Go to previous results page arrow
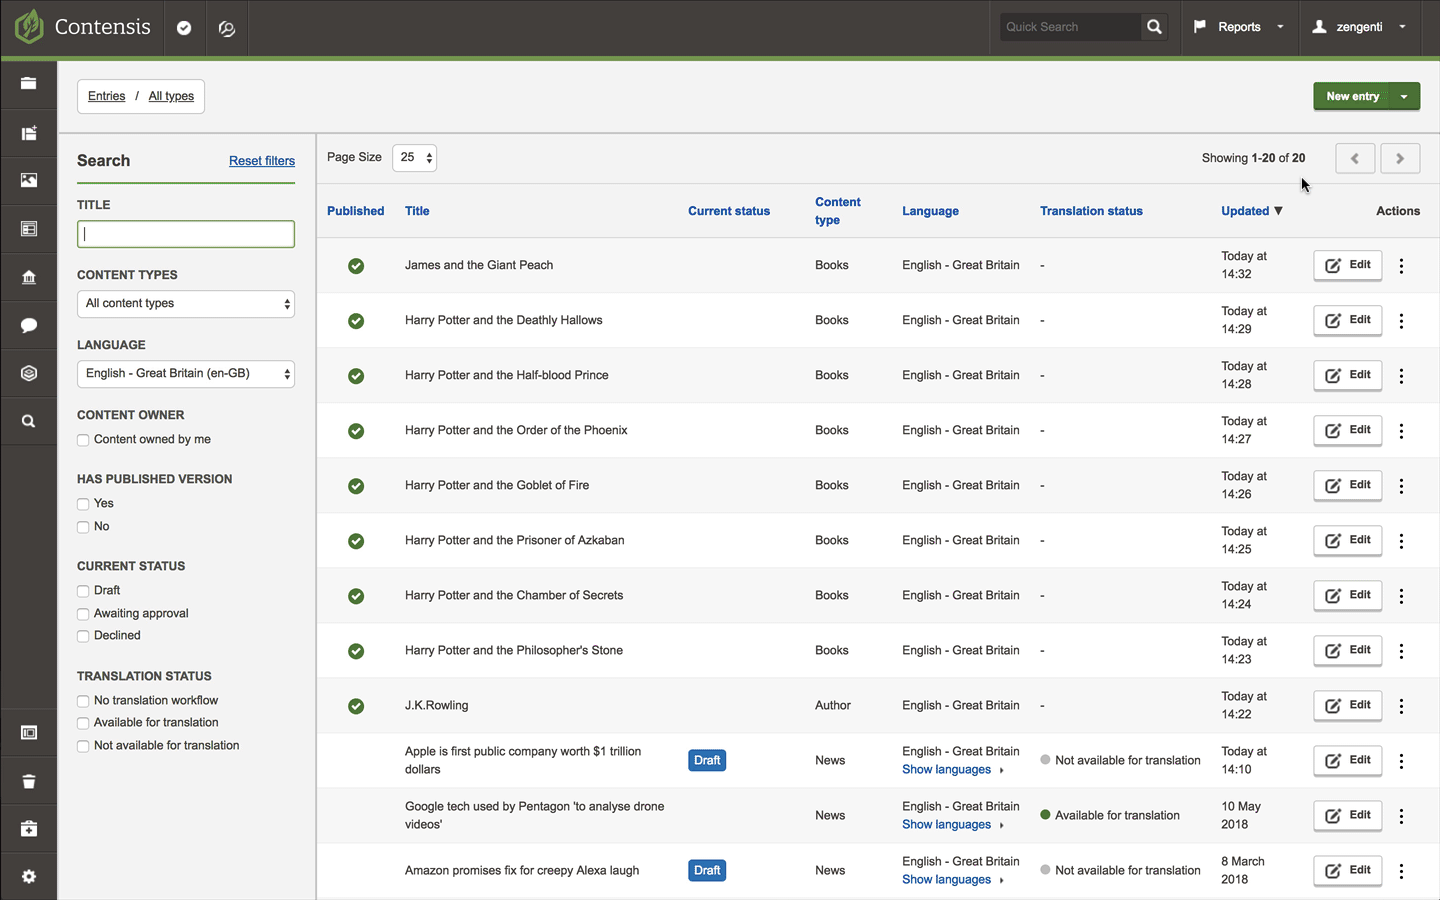This screenshot has width=1440, height=900. click(x=1355, y=158)
